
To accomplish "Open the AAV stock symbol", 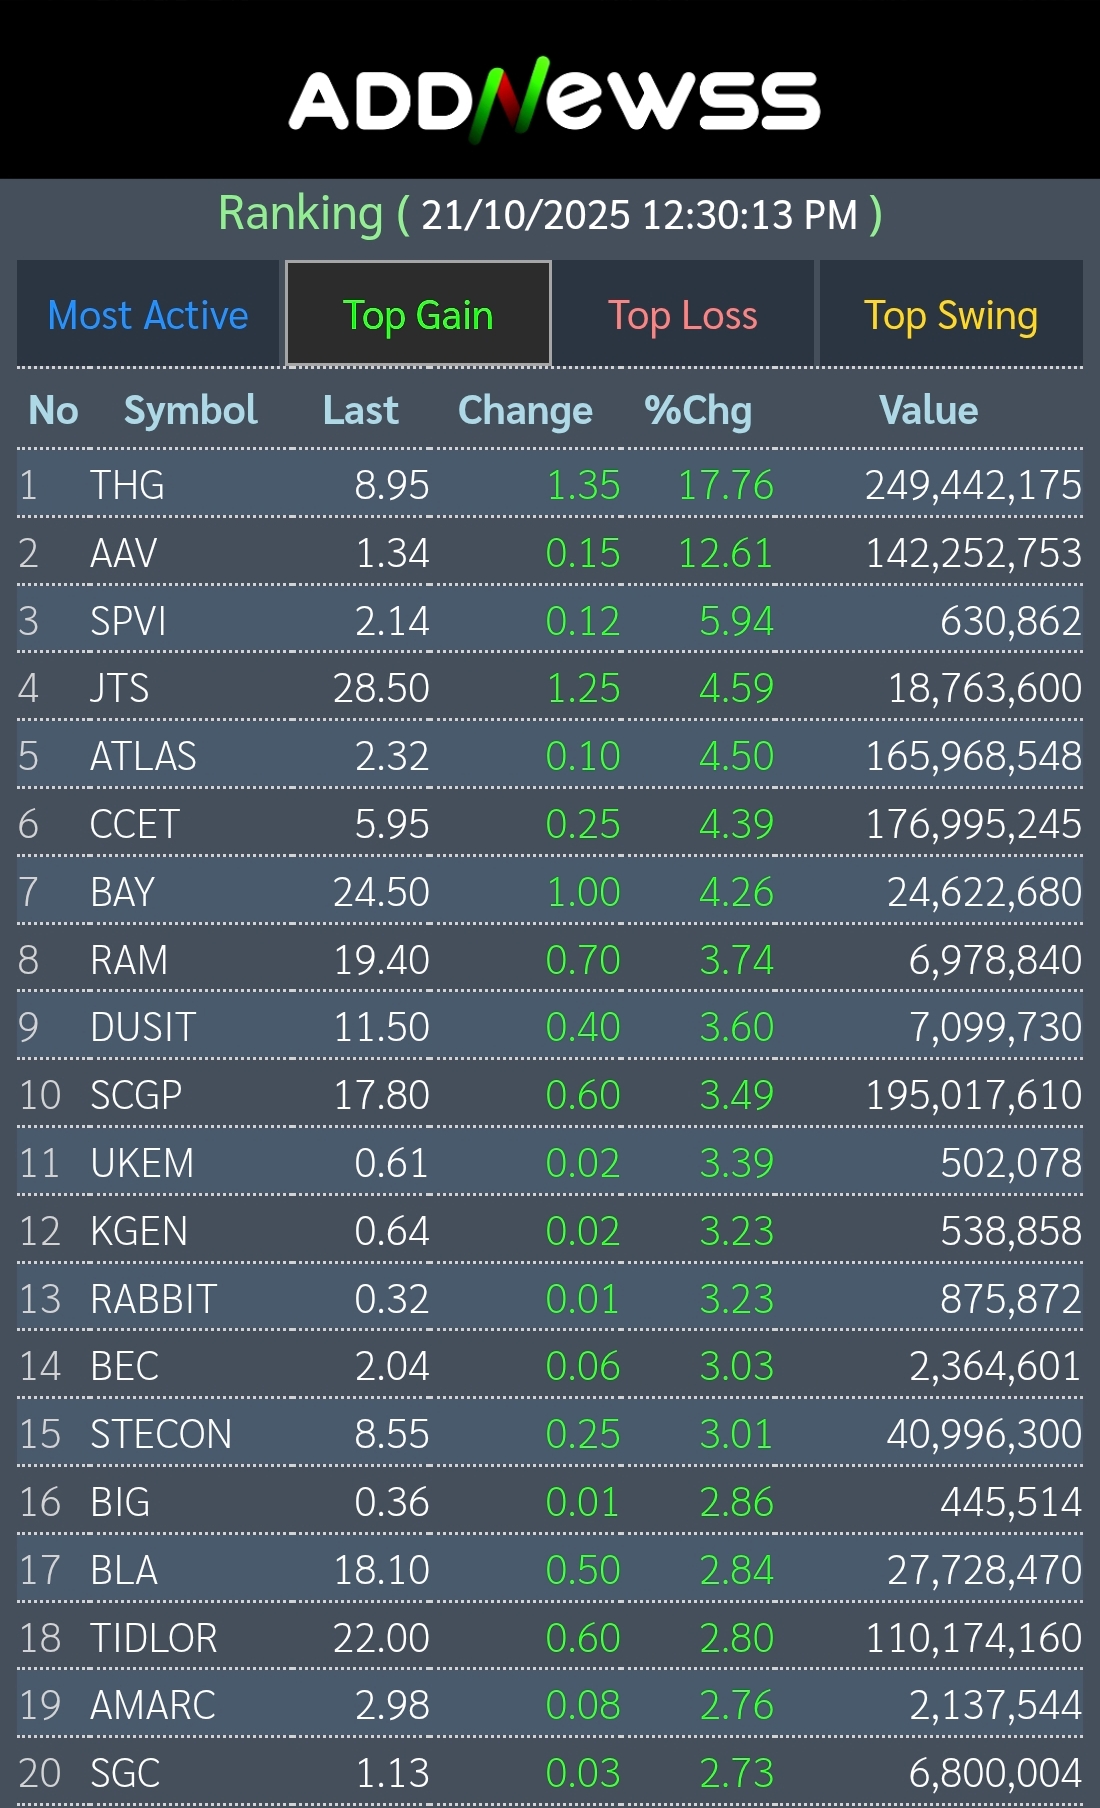I will [124, 553].
